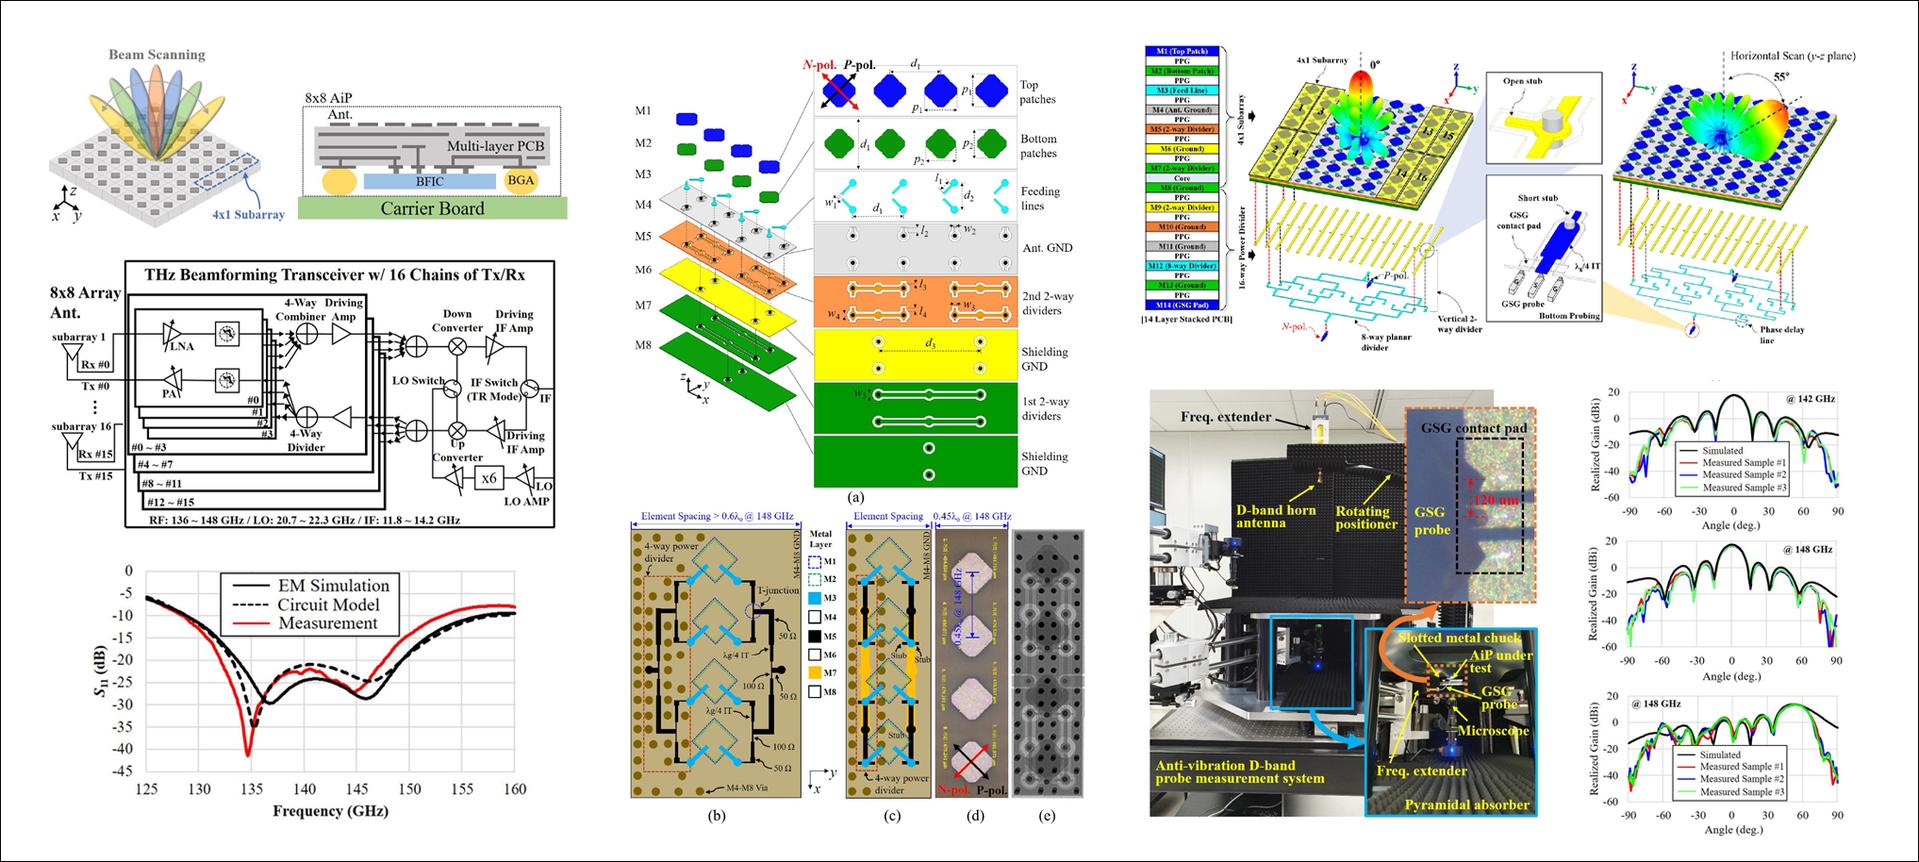Select the 'D-band horn antenna' label
This screenshot has height=862, width=1919.
[x=1275, y=516]
